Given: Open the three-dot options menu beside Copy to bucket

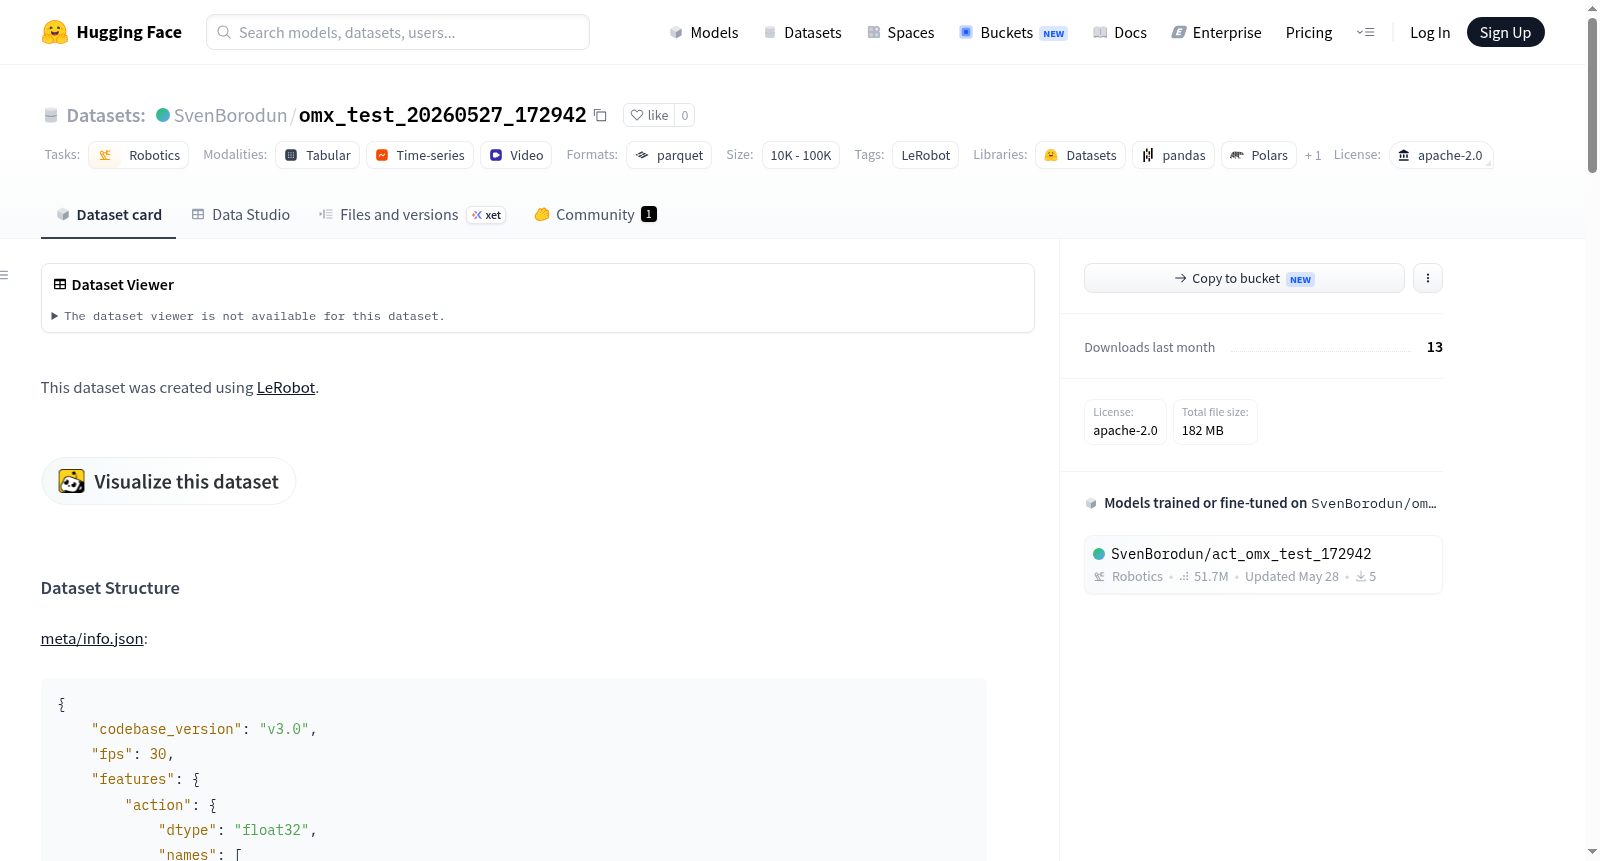Looking at the screenshot, I should [1428, 278].
